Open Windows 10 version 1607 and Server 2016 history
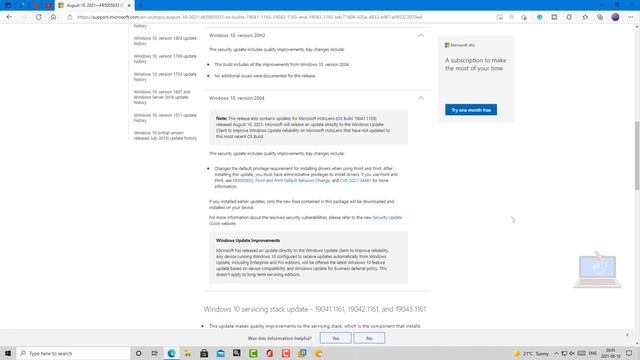The height and width of the screenshot is (360, 640). pyautogui.click(x=162, y=97)
